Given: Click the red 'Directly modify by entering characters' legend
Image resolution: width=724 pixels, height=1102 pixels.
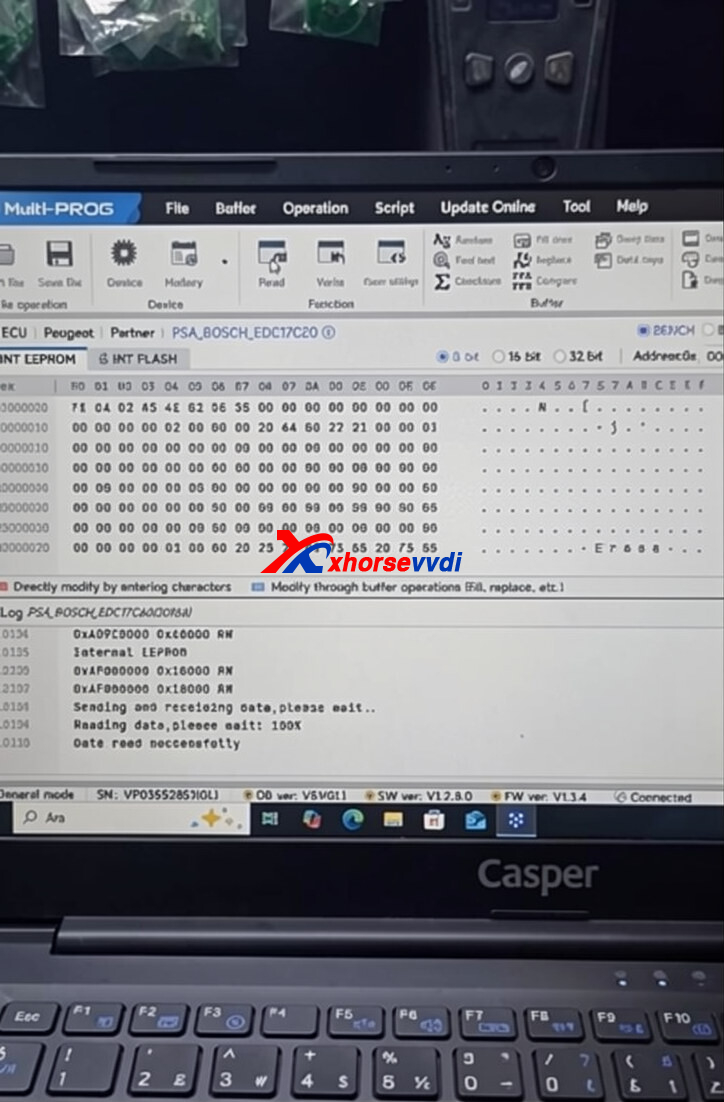Looking at the screenshot, I should click(115, 587).
